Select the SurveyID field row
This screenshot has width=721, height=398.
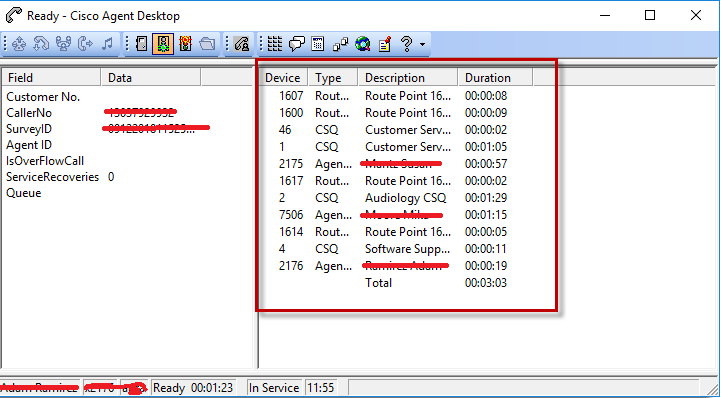(x=29, y=129)
